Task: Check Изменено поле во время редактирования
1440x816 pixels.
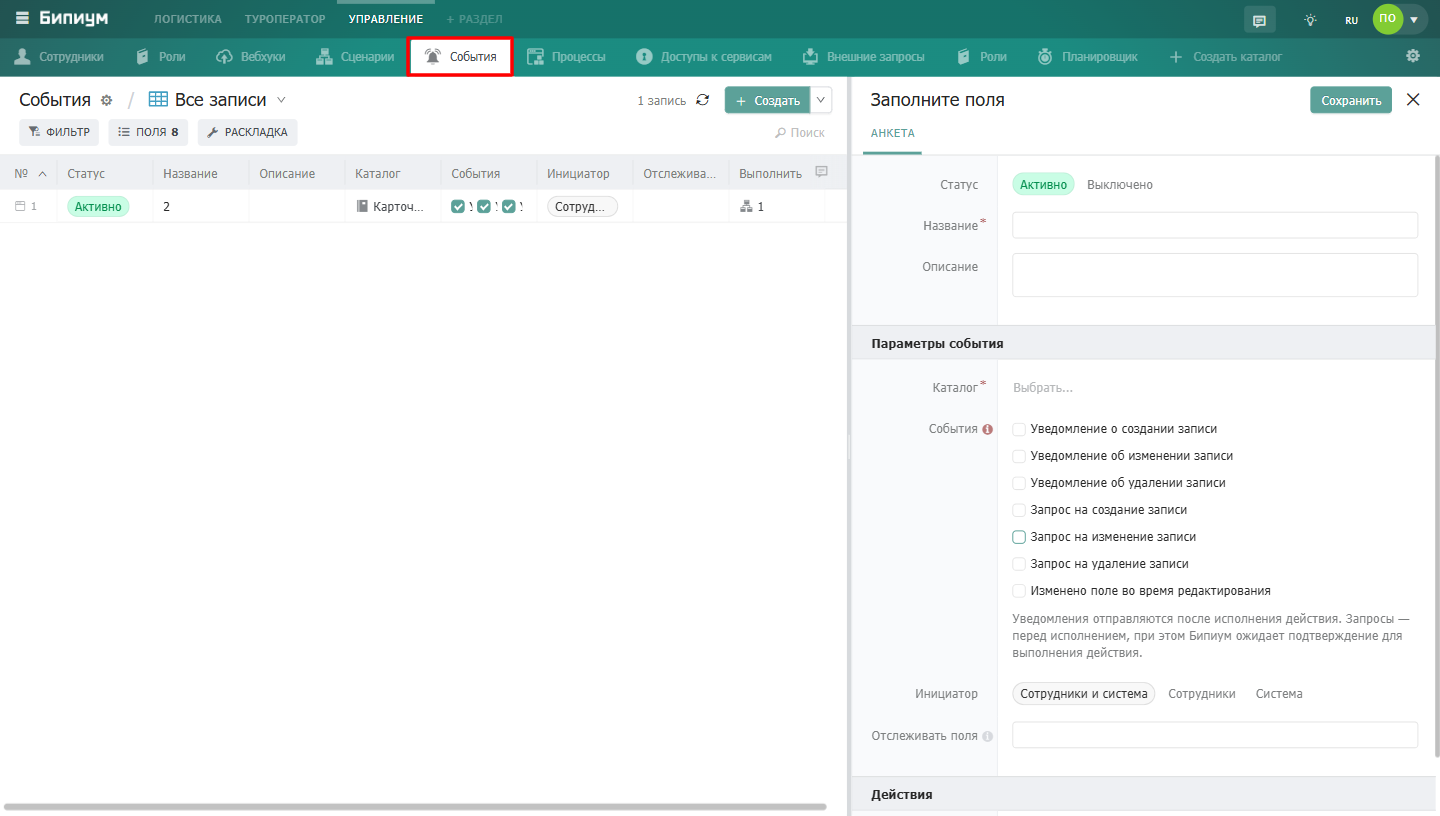Action: [x=1019, y=591]
